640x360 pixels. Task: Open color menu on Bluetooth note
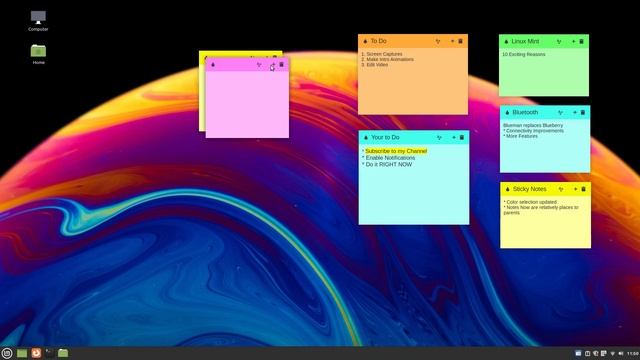tap(507, 113)
